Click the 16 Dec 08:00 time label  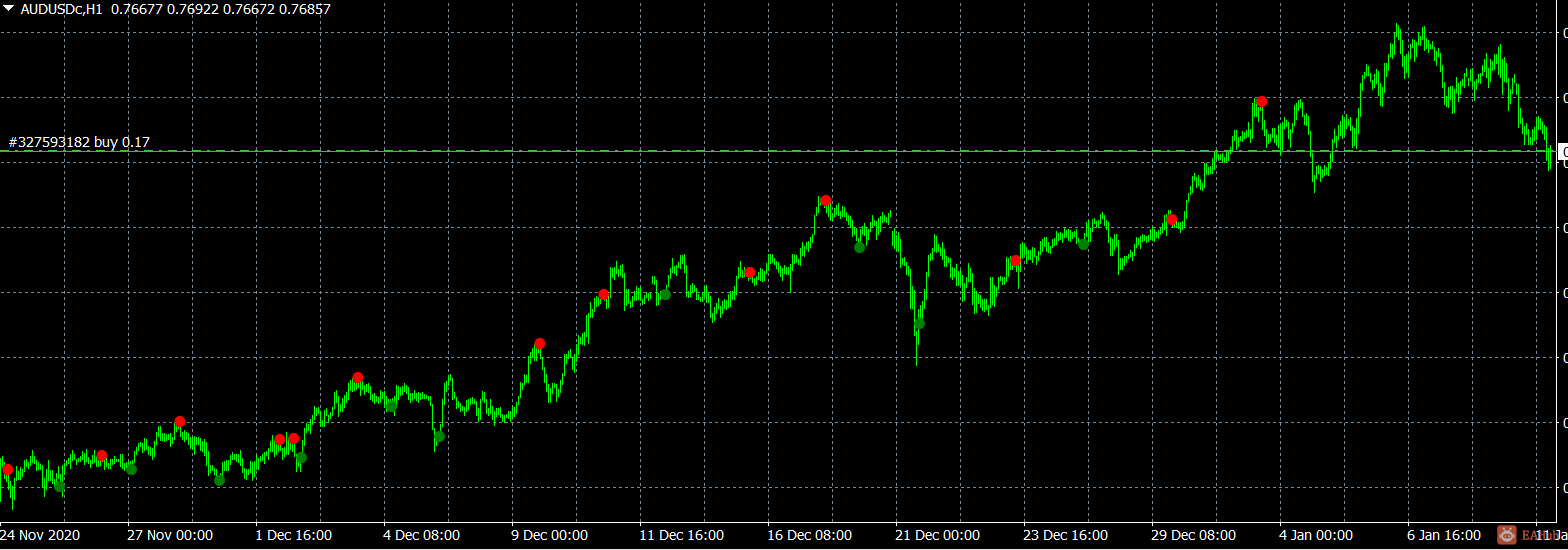tap(809, 535)
